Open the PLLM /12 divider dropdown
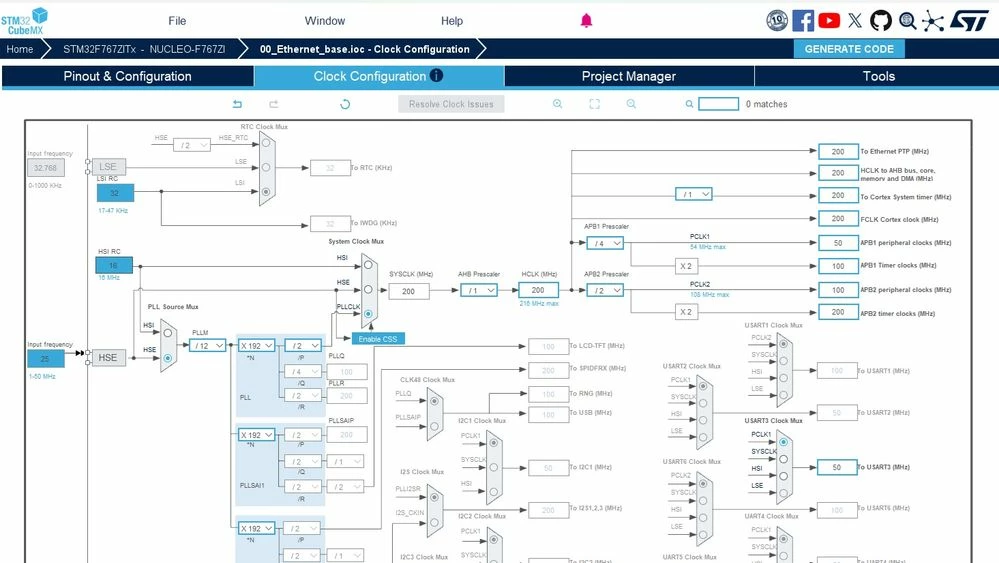 point(208,345)
